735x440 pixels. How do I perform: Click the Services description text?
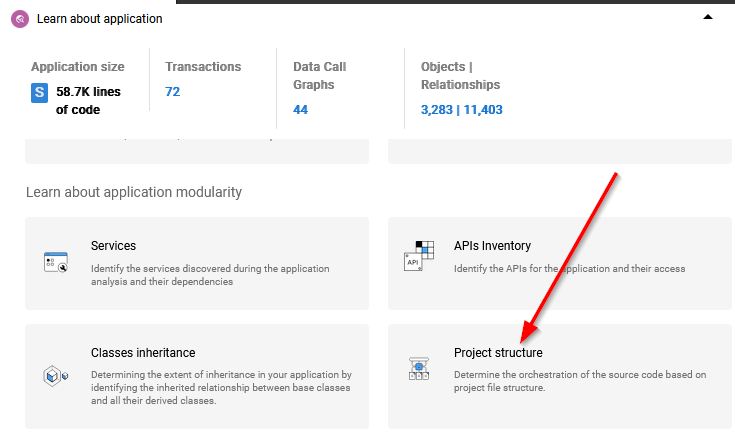[x=210, y=275]
